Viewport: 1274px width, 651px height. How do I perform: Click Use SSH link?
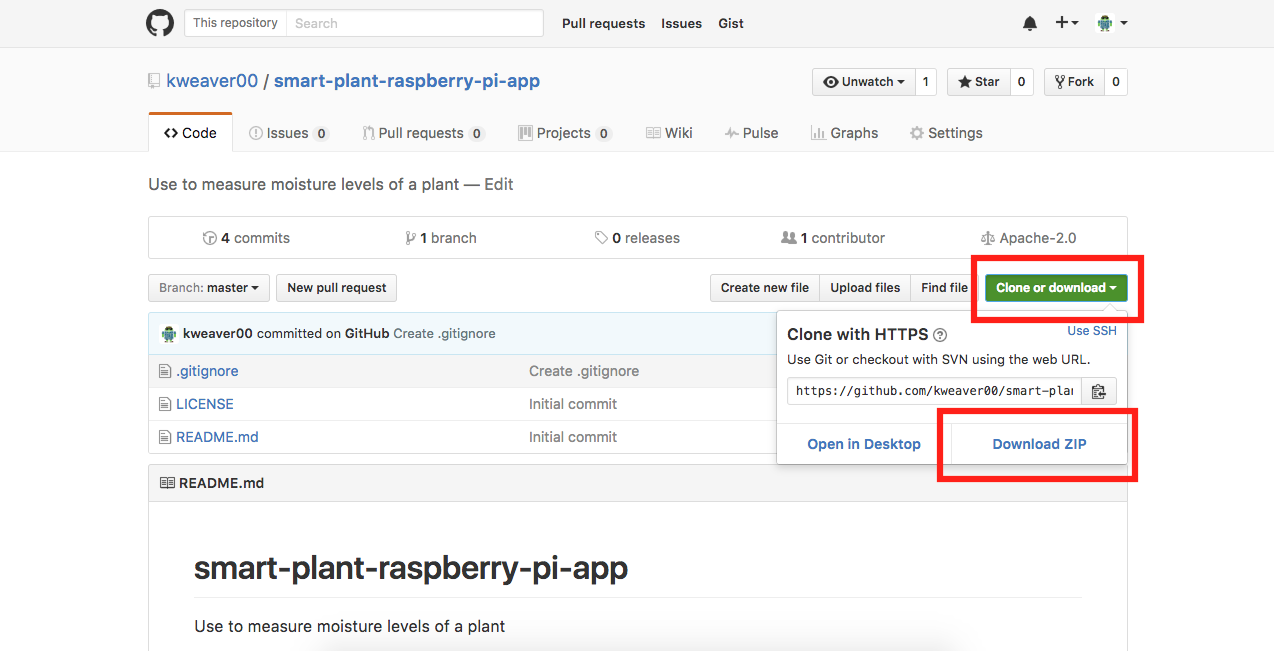(x=1092, y=331)
